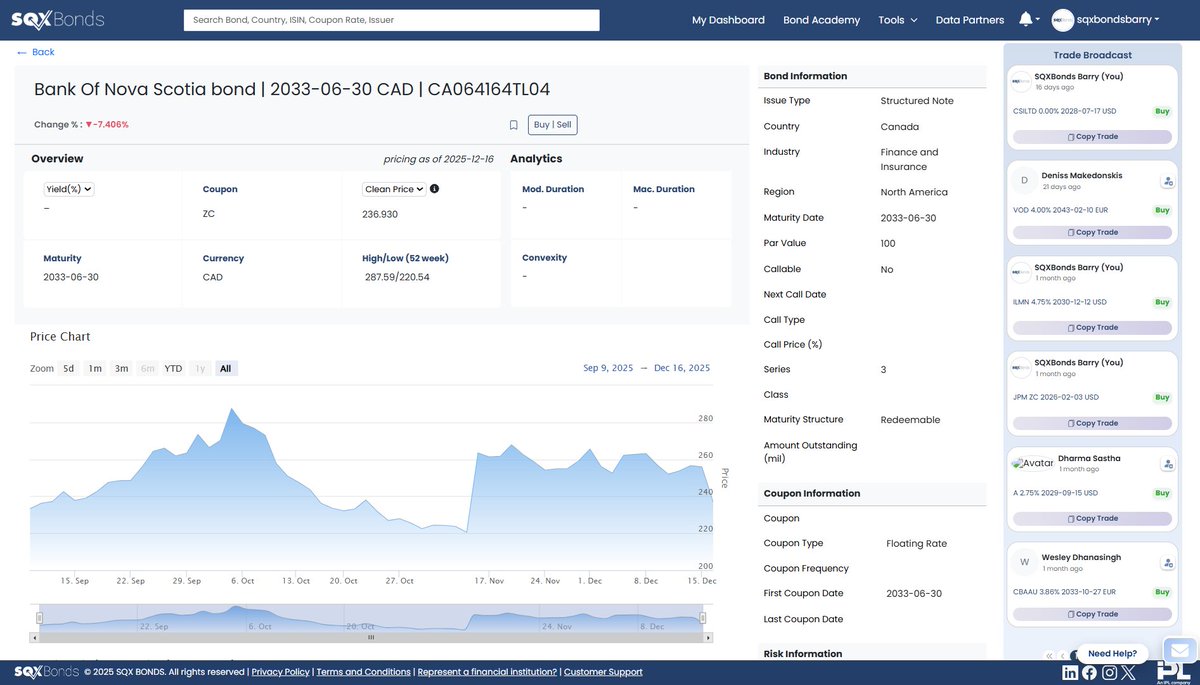The image size is (1200, 685).
Task: Expand the sqxbondsbarry account dropdown
Action: pos(1118,20)
